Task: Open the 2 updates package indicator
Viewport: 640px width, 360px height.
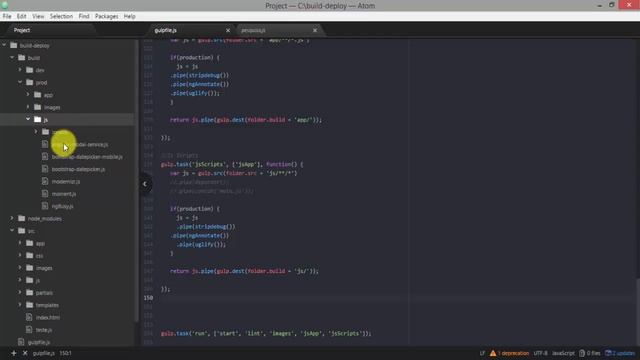Action: click(620, 353)
